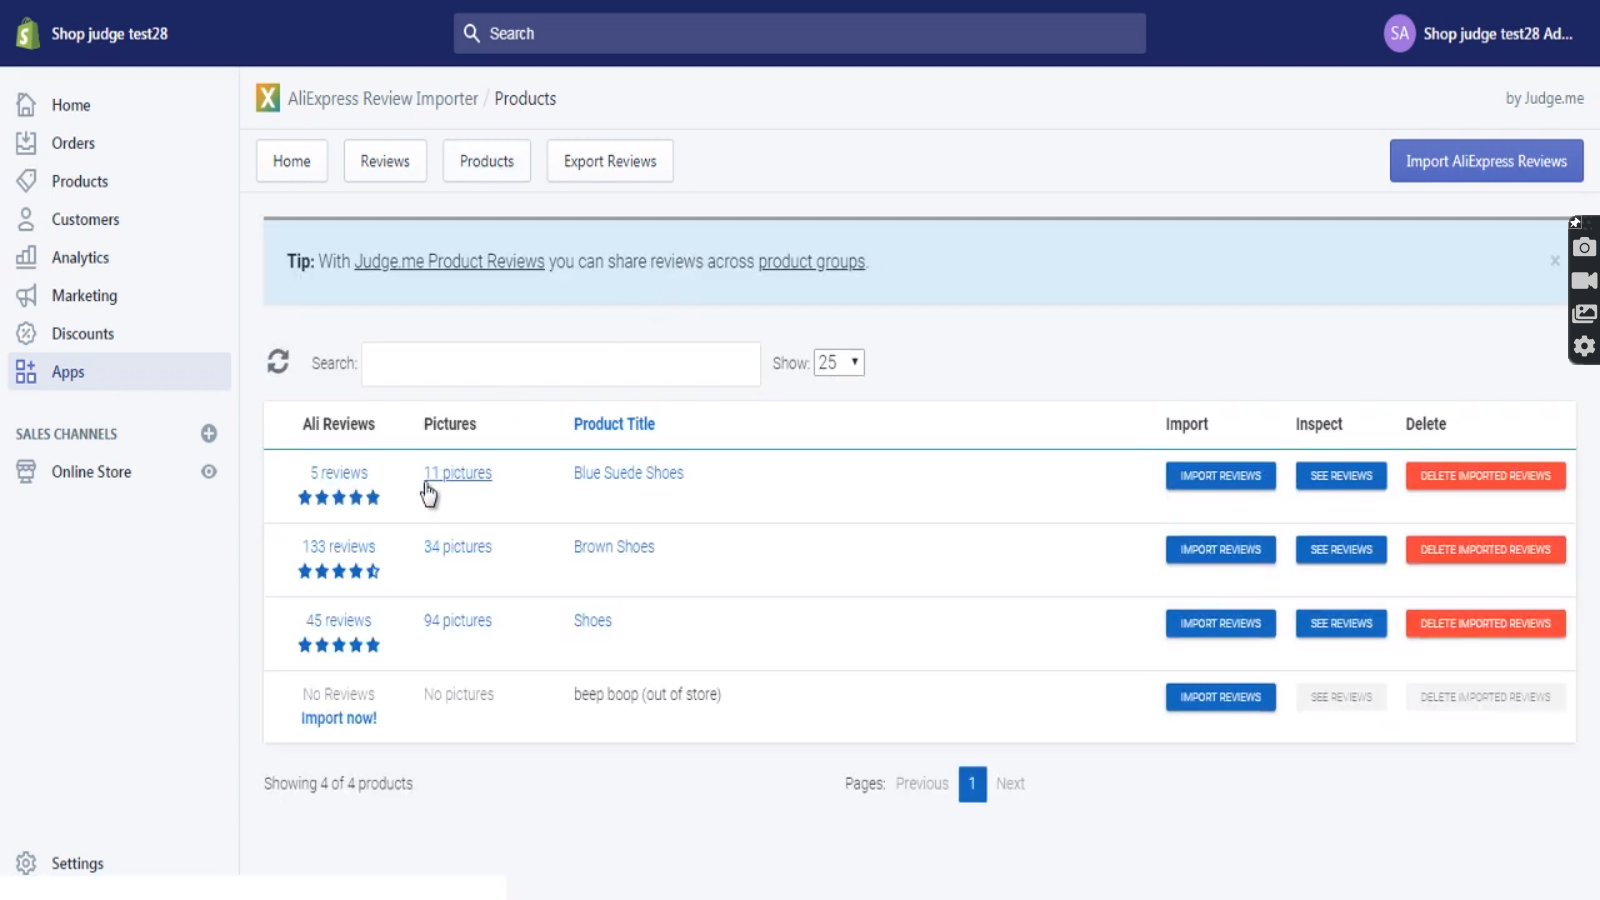Click the refresh icon beside Search
The height and width of the screenshot is (900, 1600).
[278, 362]
